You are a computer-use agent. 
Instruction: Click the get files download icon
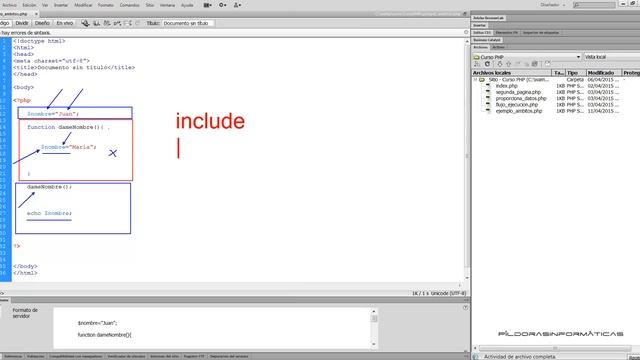(x=499, y=64)
